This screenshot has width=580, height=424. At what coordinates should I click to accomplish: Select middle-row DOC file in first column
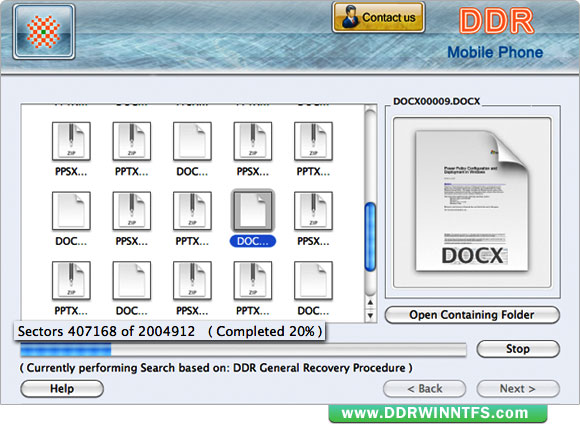[x=71, y=211]
